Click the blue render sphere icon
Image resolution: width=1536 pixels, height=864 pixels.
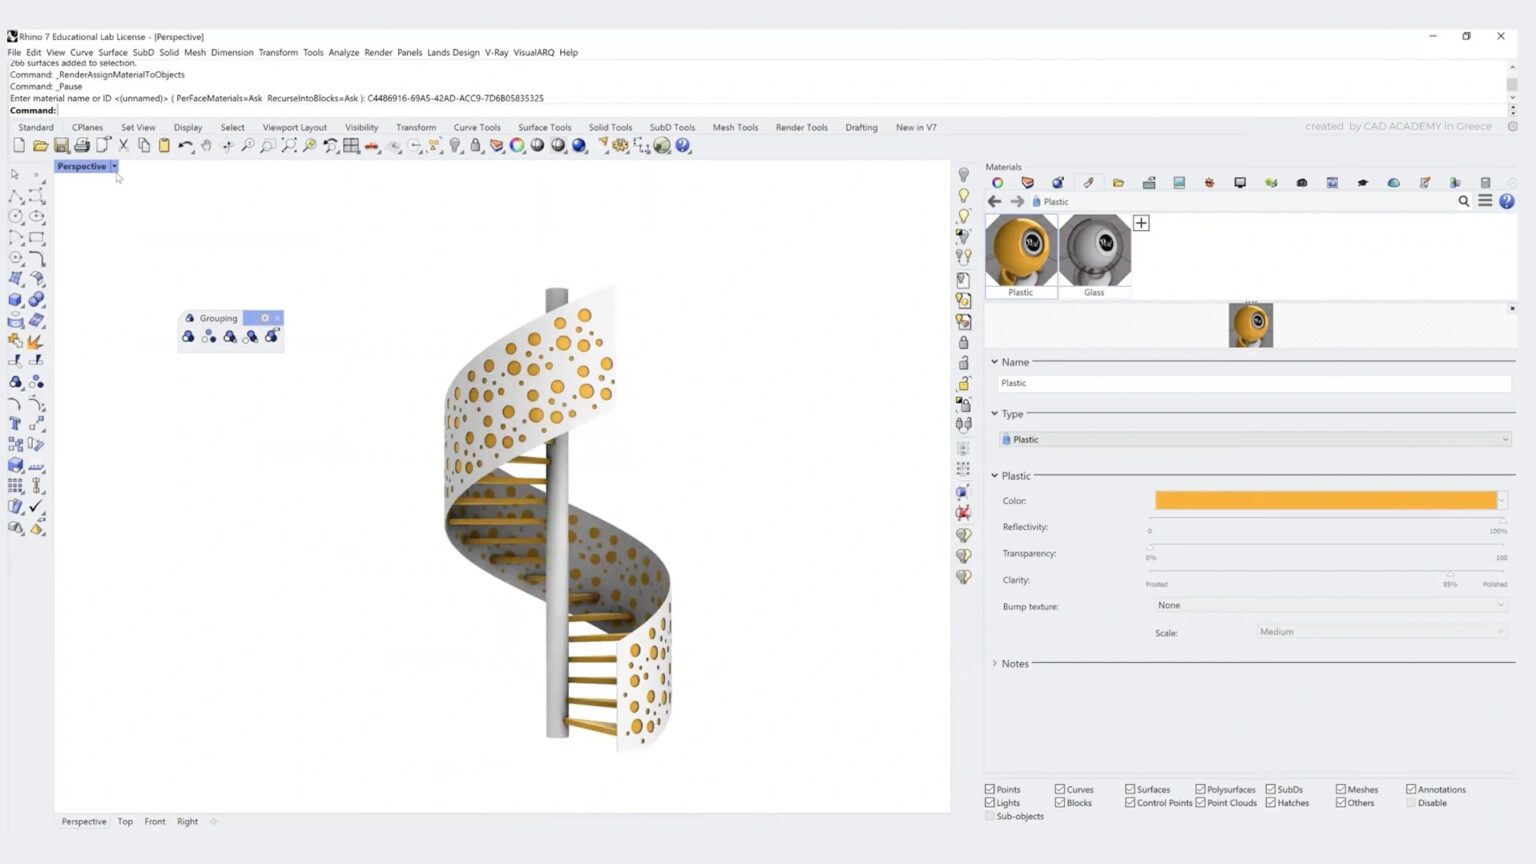(579, 146)
